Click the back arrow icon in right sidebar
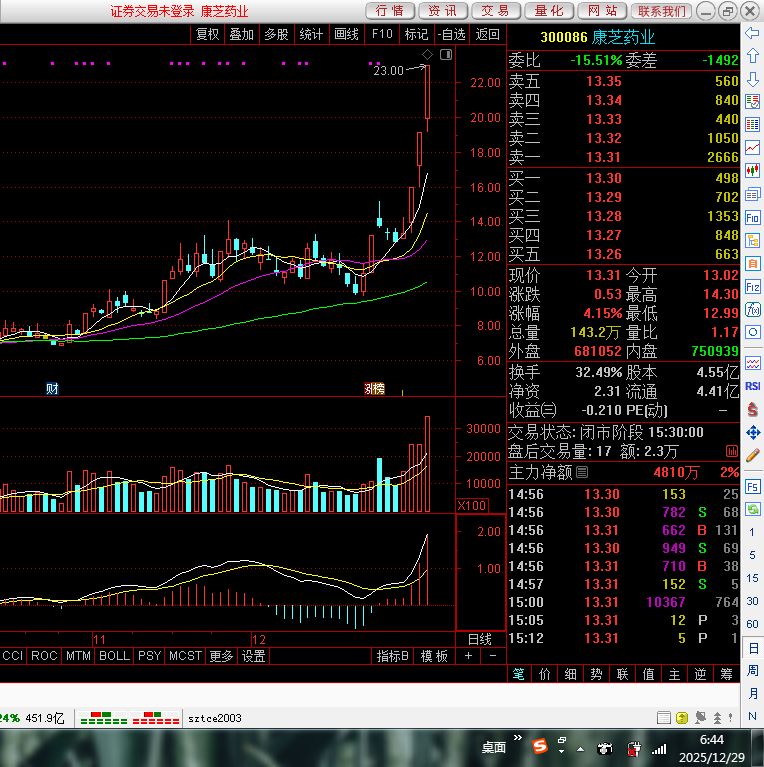 [752, 33]
